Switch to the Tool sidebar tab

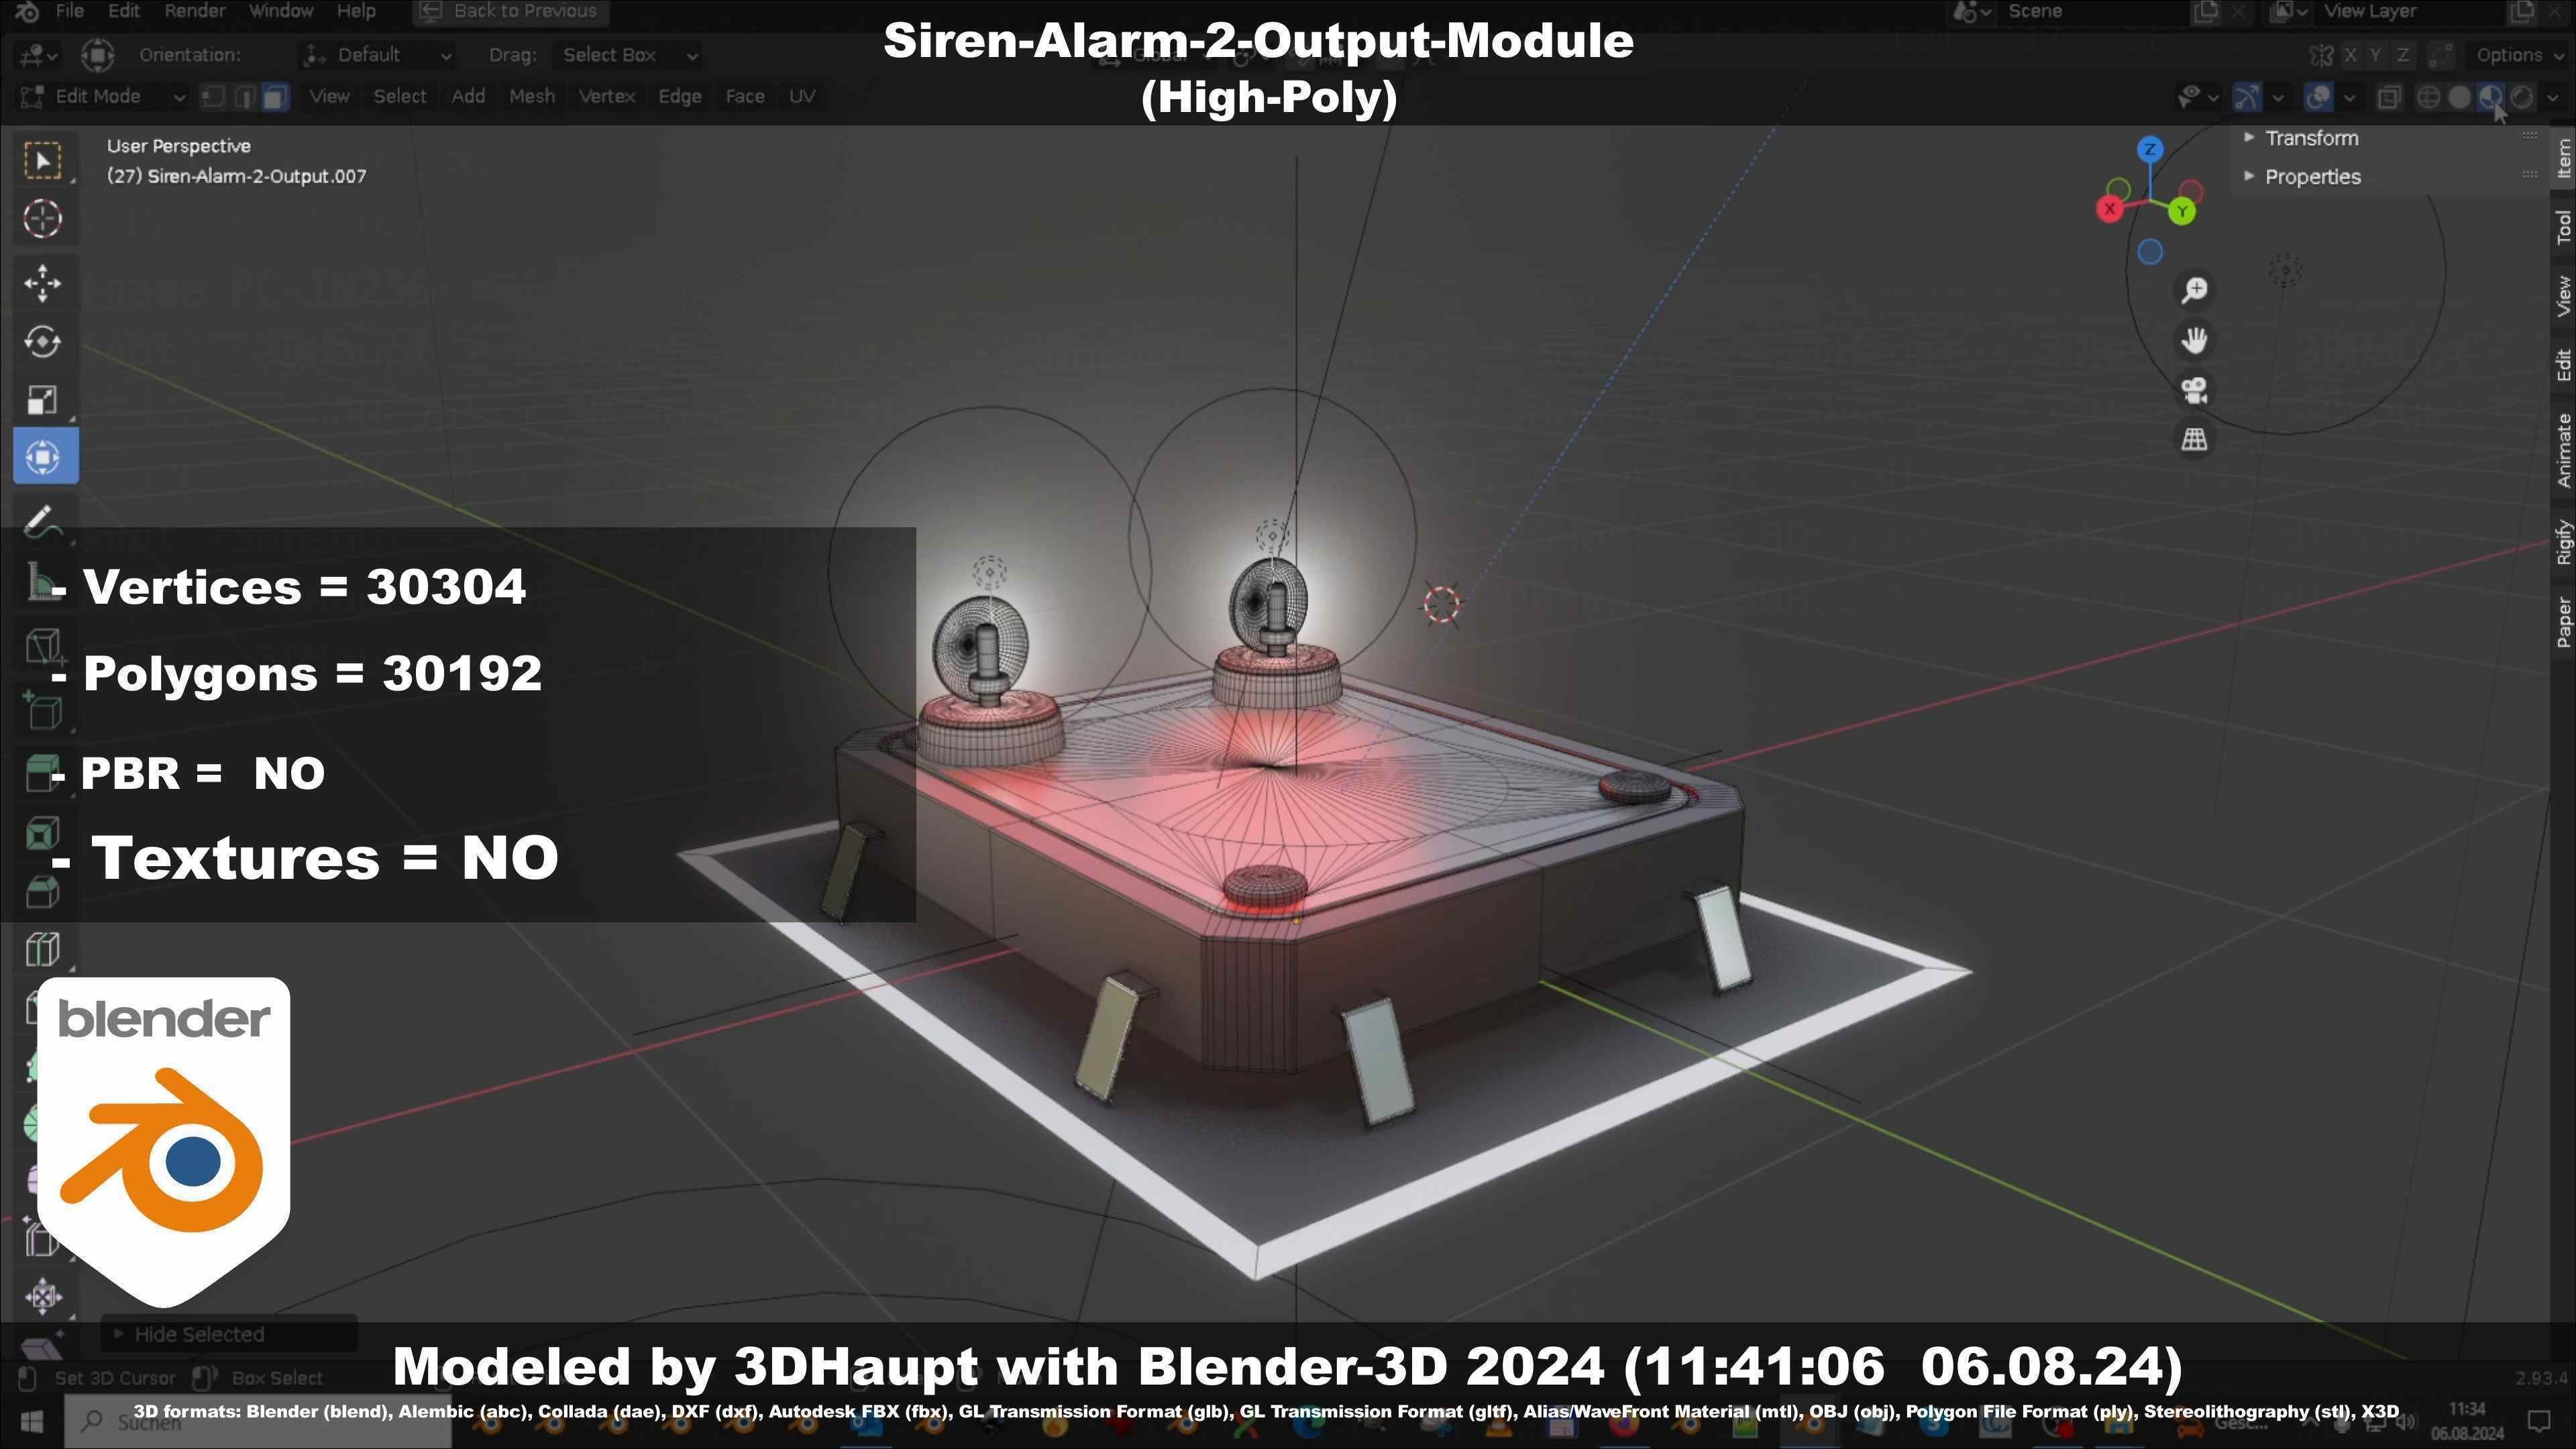pyautogui.click(x=2564, y=228)
